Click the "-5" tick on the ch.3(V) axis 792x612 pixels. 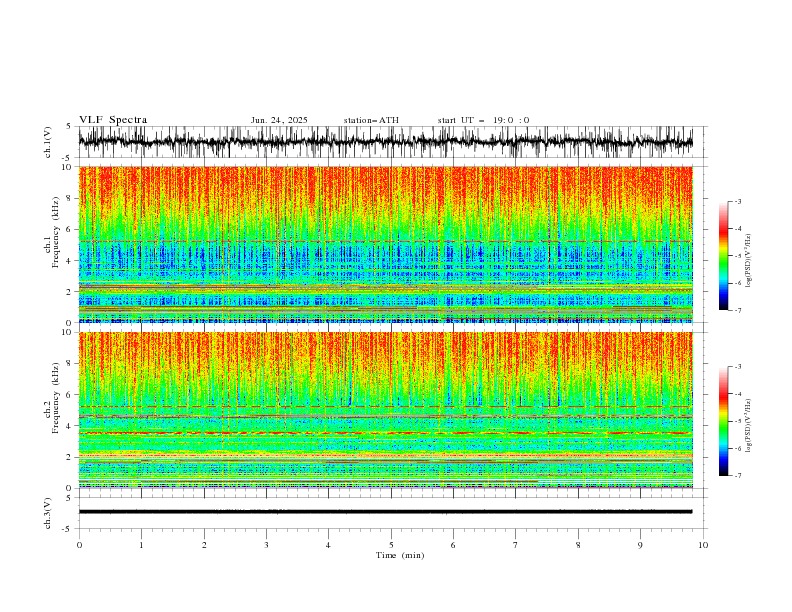pyautogui.click(x=67, y=529)
